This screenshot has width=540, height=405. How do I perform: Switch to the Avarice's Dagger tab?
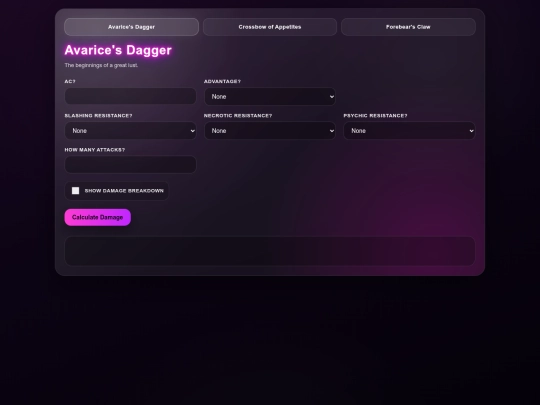pyautogui.click(x=131, y=27)
